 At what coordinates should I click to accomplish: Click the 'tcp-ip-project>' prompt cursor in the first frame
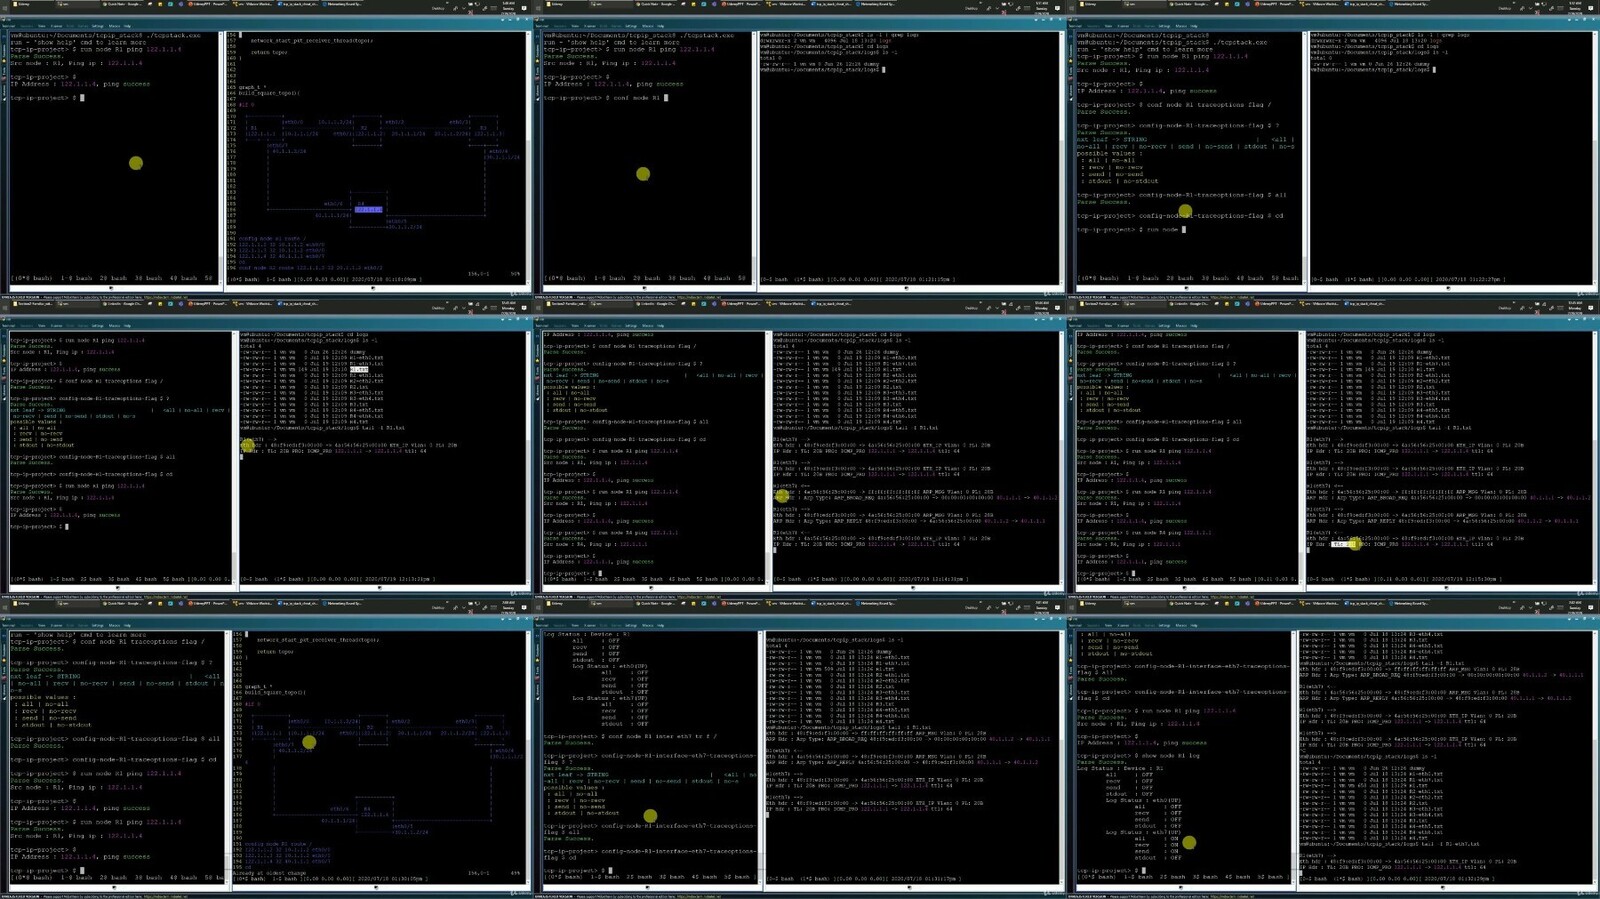point(82,98)
